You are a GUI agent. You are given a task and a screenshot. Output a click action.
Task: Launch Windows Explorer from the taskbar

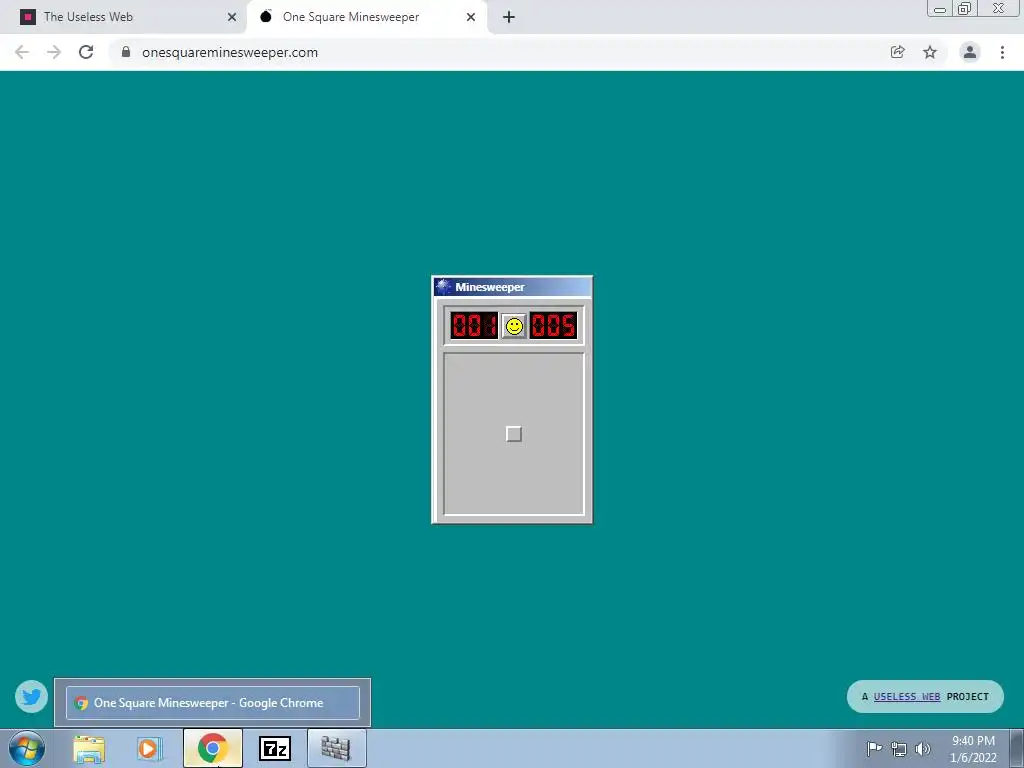tap(89, 748)
